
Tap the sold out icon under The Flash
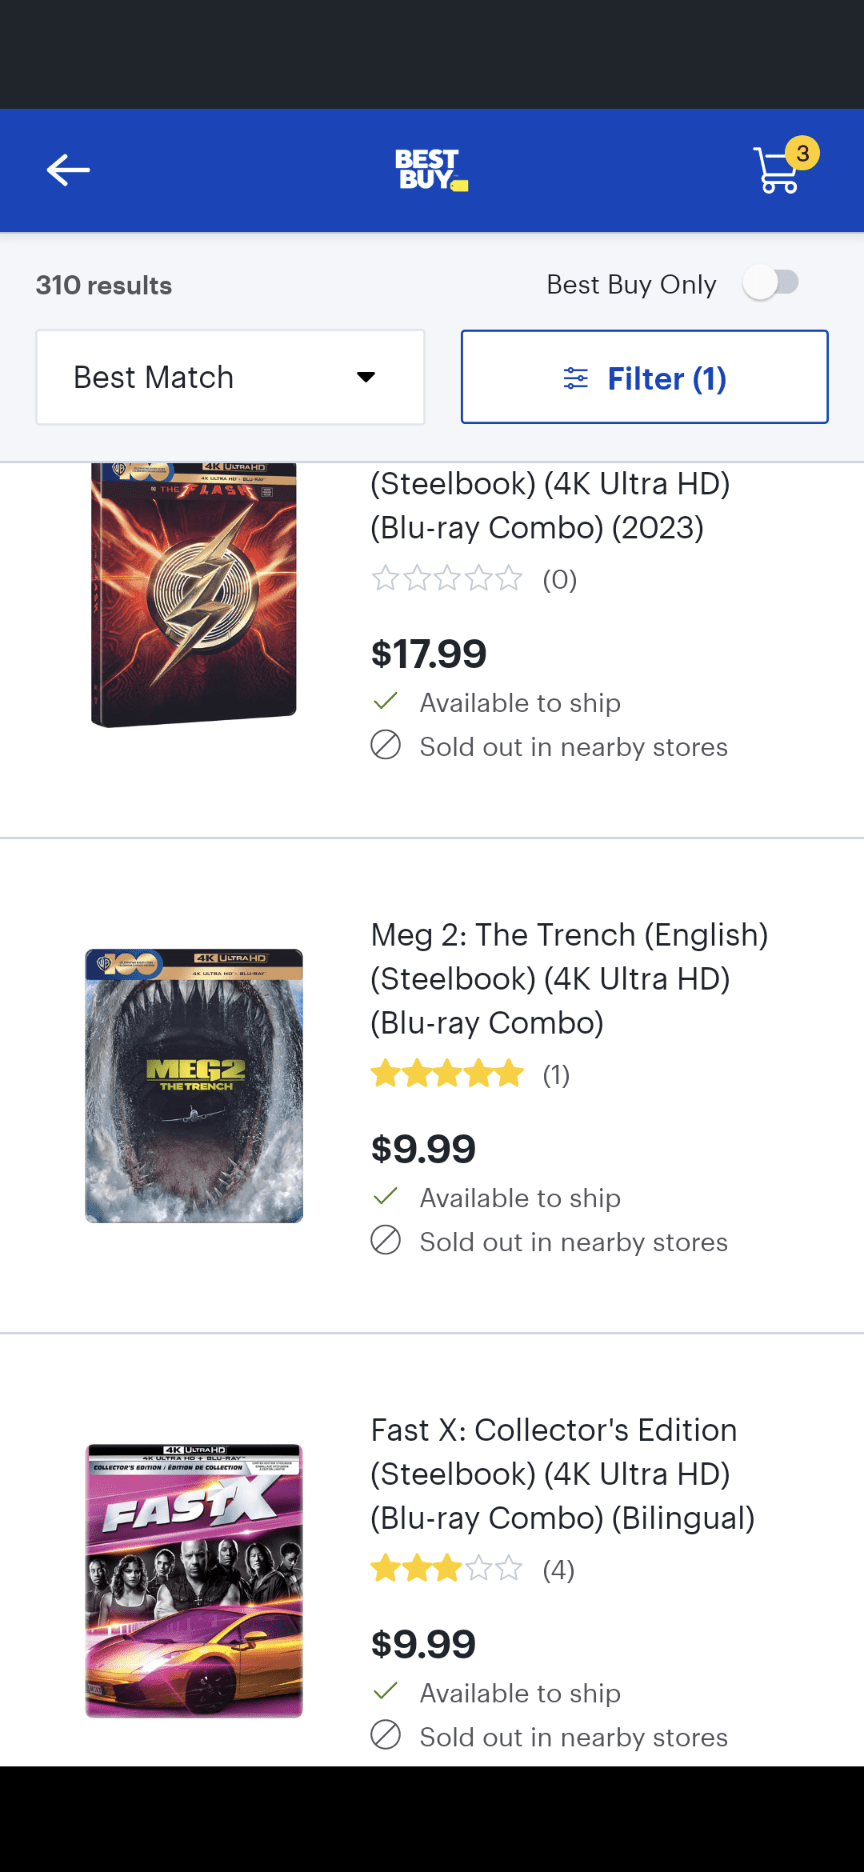pyautogui.click(x=384, y=746)
